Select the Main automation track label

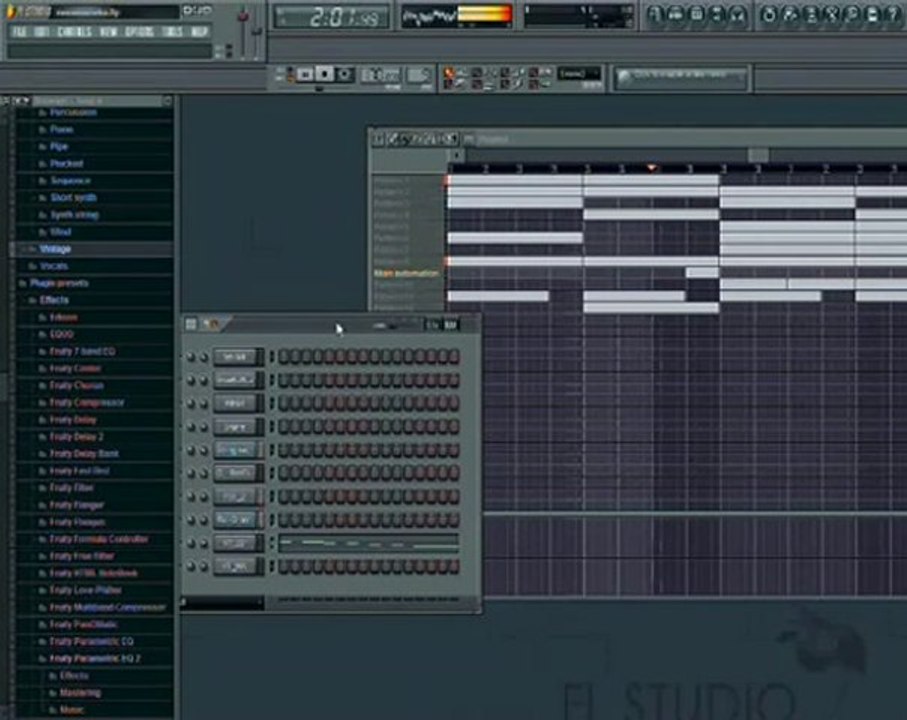[406, 273]
